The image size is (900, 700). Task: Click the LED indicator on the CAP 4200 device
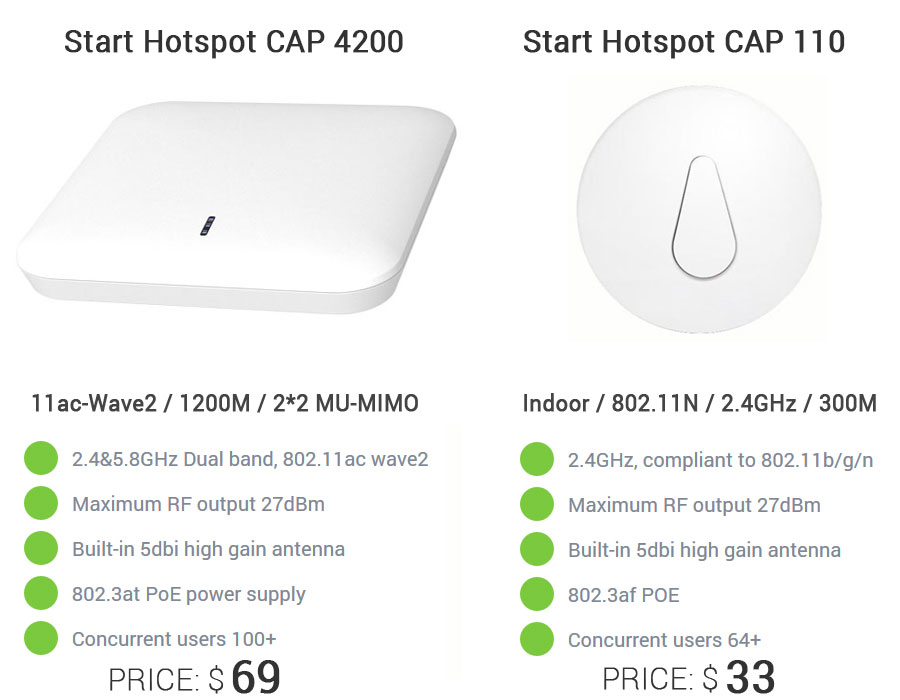click(207, 225)
